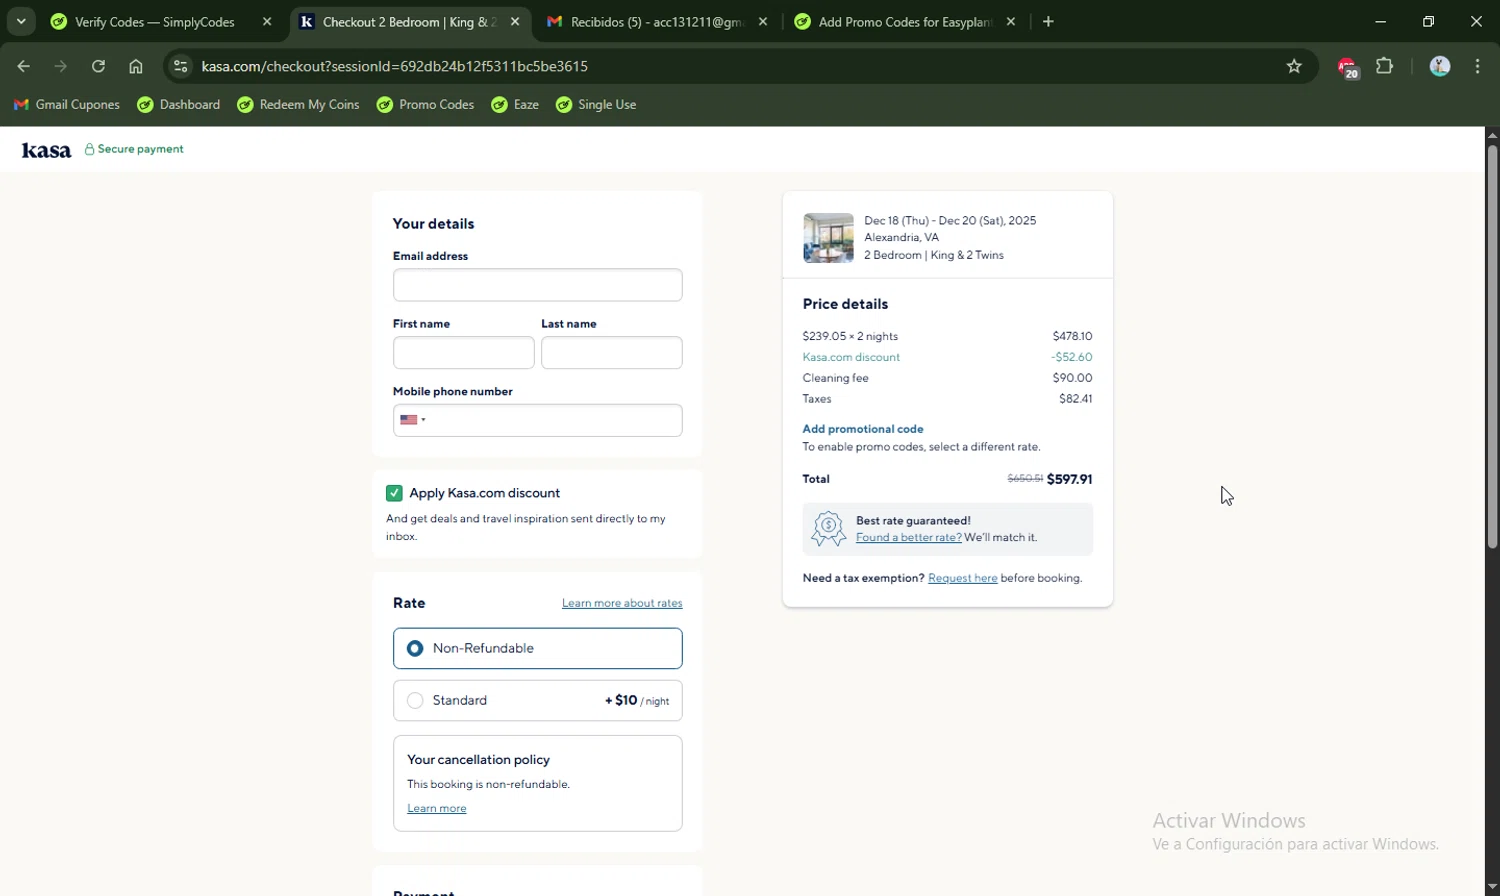The image size is (1500, 896).
Task: Close the Verify Codes SimplyCodes tab
Action: point(267,21)
